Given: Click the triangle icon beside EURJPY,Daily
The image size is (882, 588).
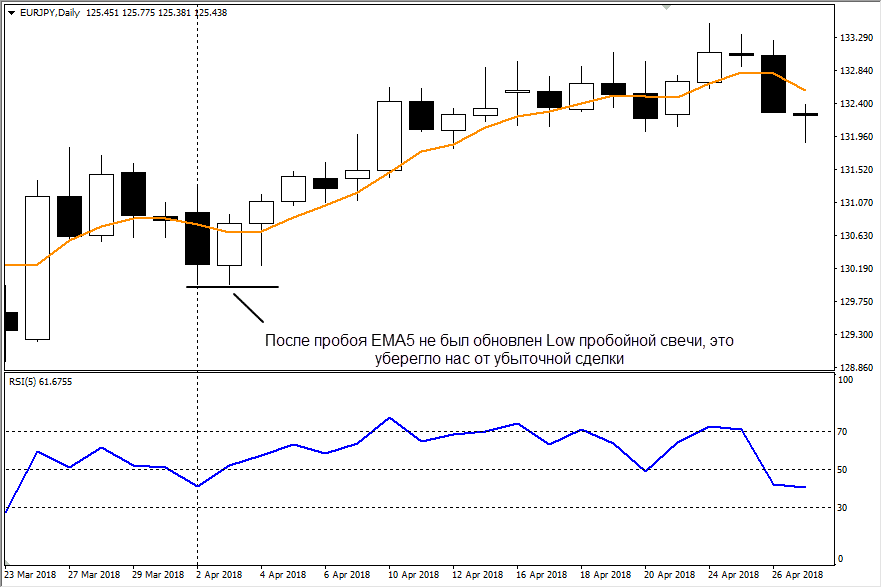Looking at the screenshot, I should pos(11,11).
